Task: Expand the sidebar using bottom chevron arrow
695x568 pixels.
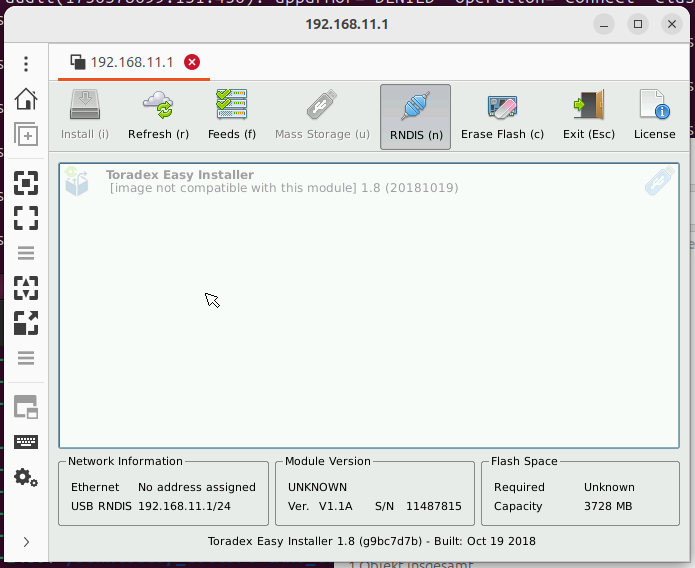Action: click(x=26, y=542)
